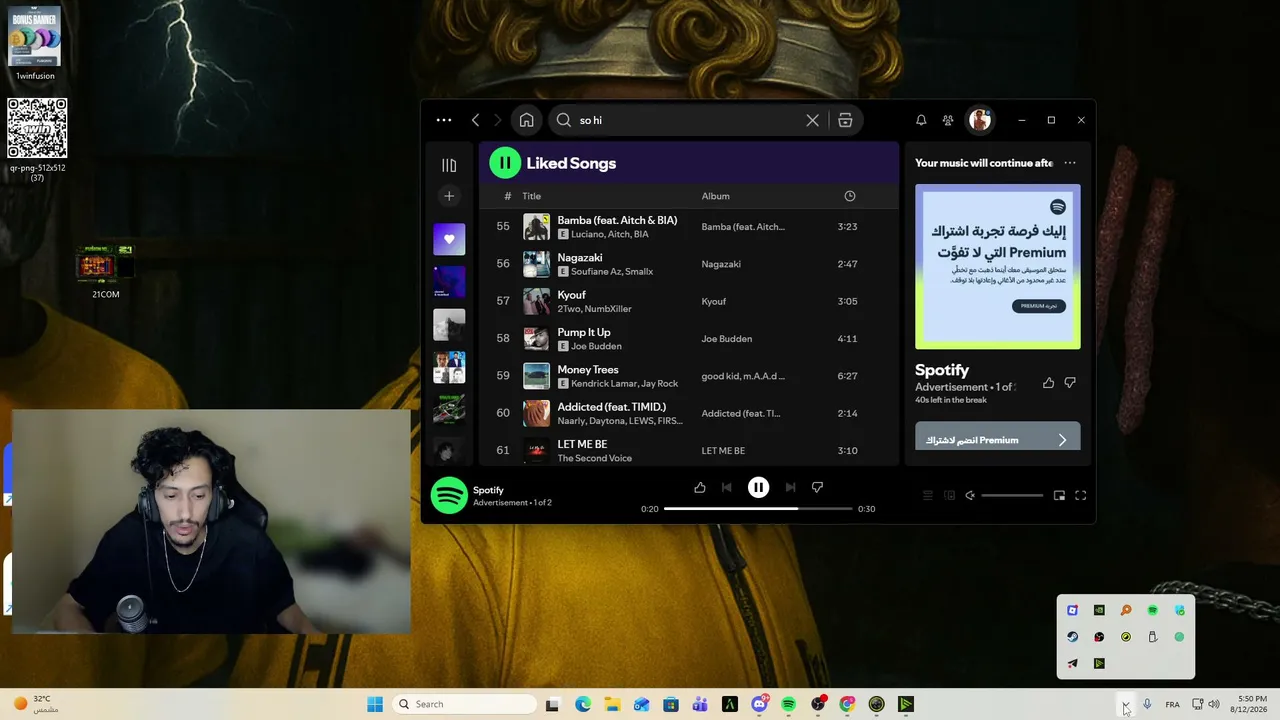1280x720 pixels.
Task: Skip to next track
Action: click(790, 487)
